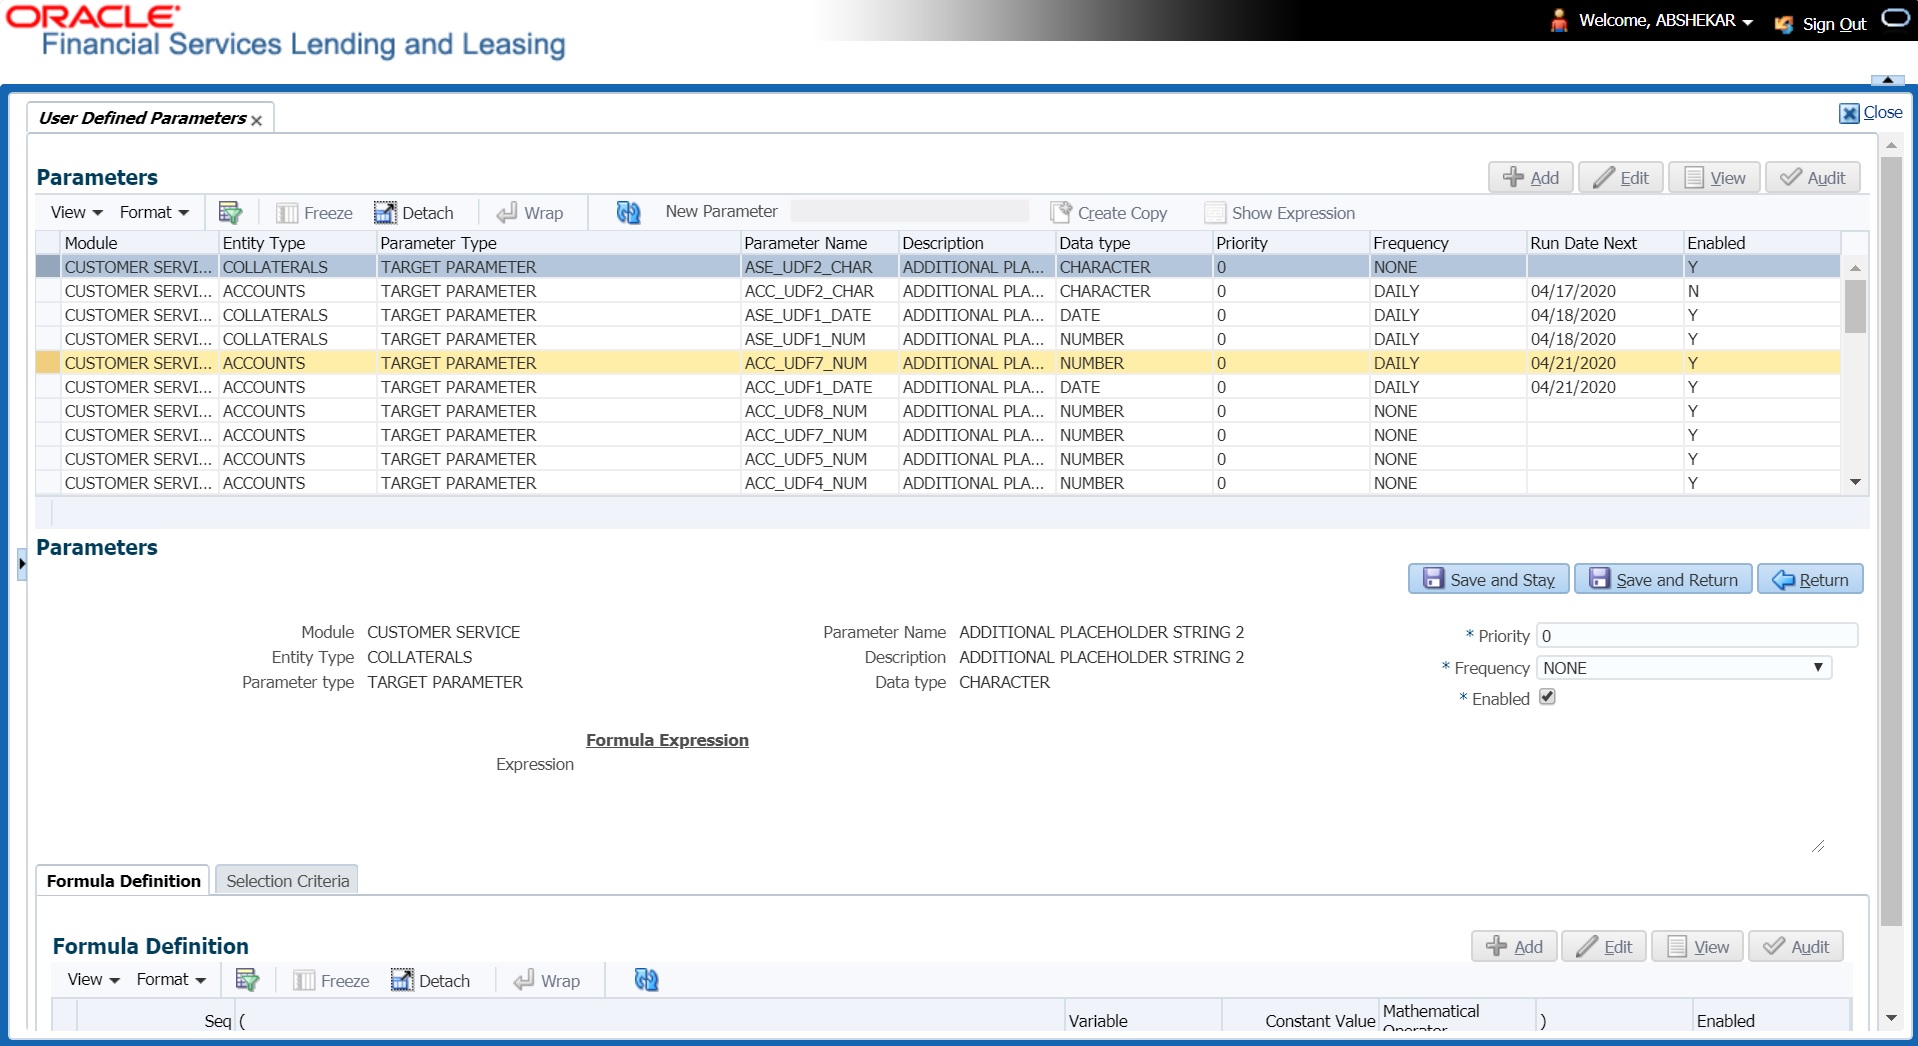Click the Show Expression icon
Viewport: 1918px width, 1046px height.
1215,213
